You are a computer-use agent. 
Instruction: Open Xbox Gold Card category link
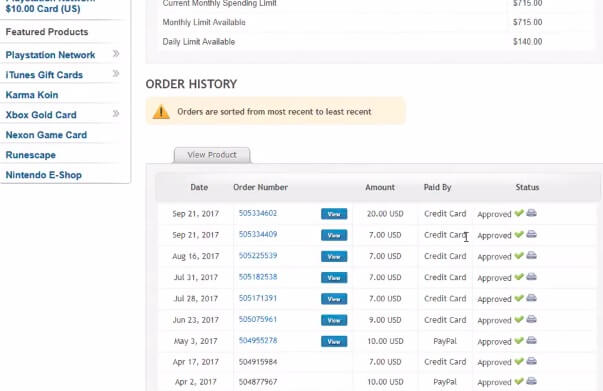pos(41,115)
